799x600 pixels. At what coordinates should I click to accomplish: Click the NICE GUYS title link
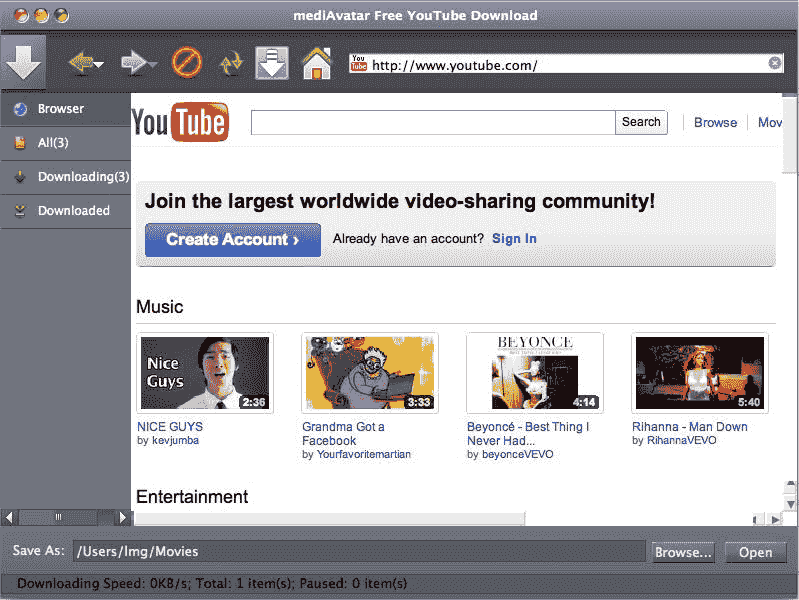point(170,427)
